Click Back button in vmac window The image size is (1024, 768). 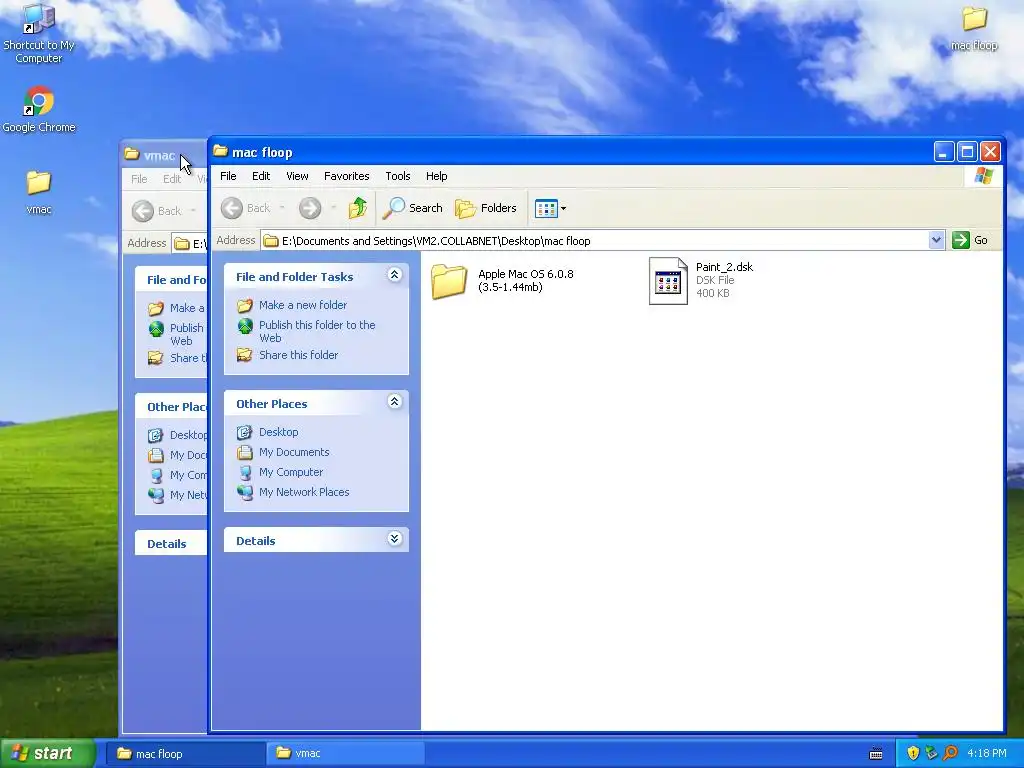tap(157, 211)
